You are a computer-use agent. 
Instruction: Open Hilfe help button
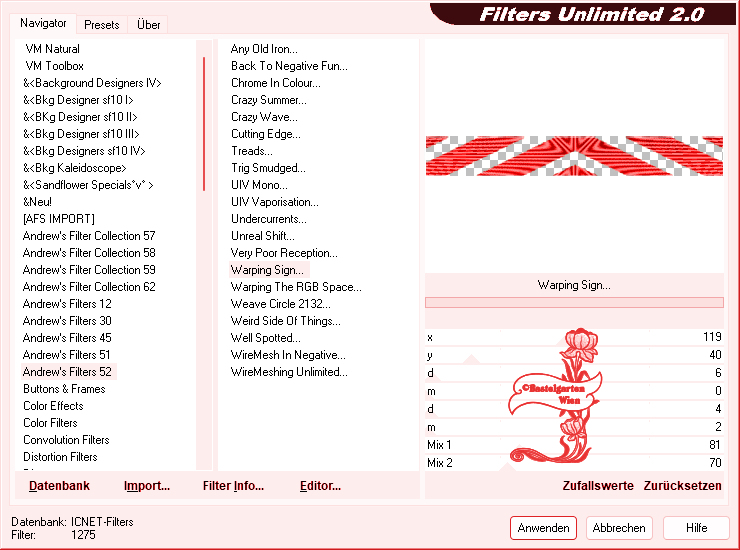point(696,528)
